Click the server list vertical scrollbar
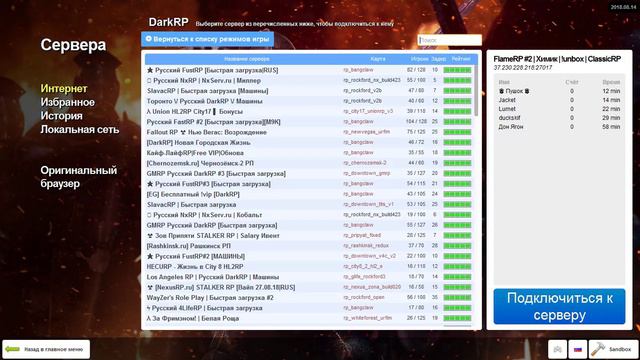The height and width of the screenshot is (360, 640). (476, 90)
